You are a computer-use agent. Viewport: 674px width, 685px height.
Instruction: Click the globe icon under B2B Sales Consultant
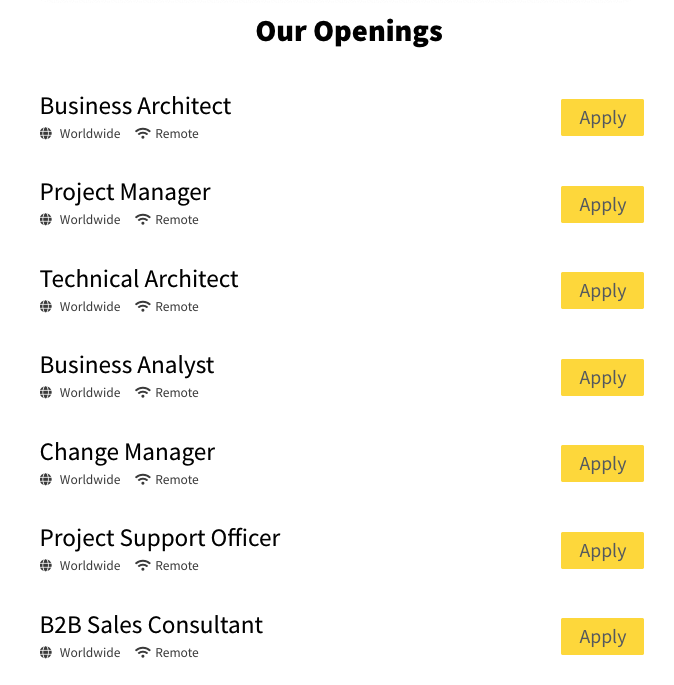point(46,653)
